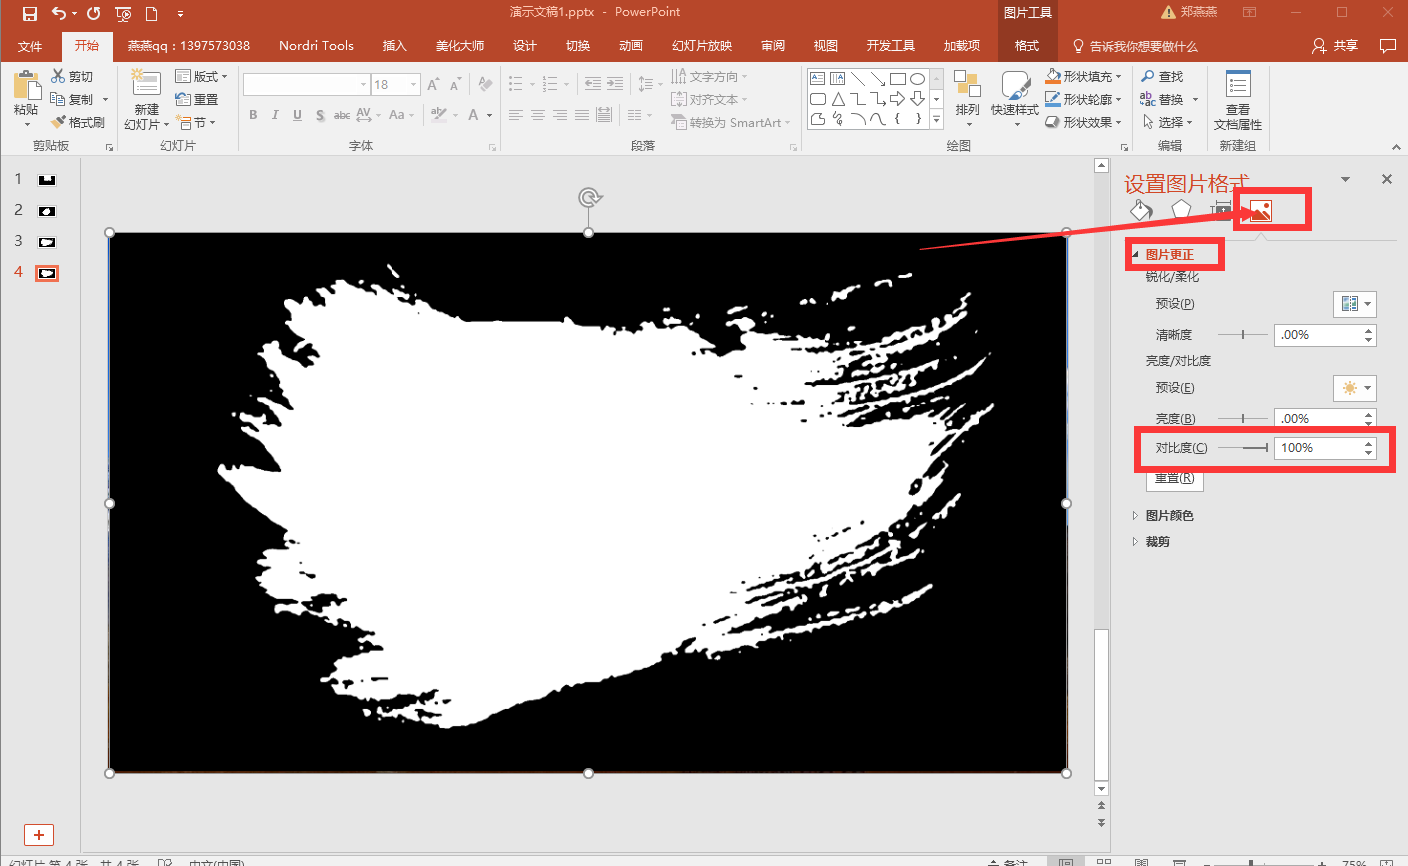Image resolution: width=1408 pixels, height=866 pixels.
Task: Open the Shape Fill (形状填充) dropdown
Action: (x=1086, y=76)
